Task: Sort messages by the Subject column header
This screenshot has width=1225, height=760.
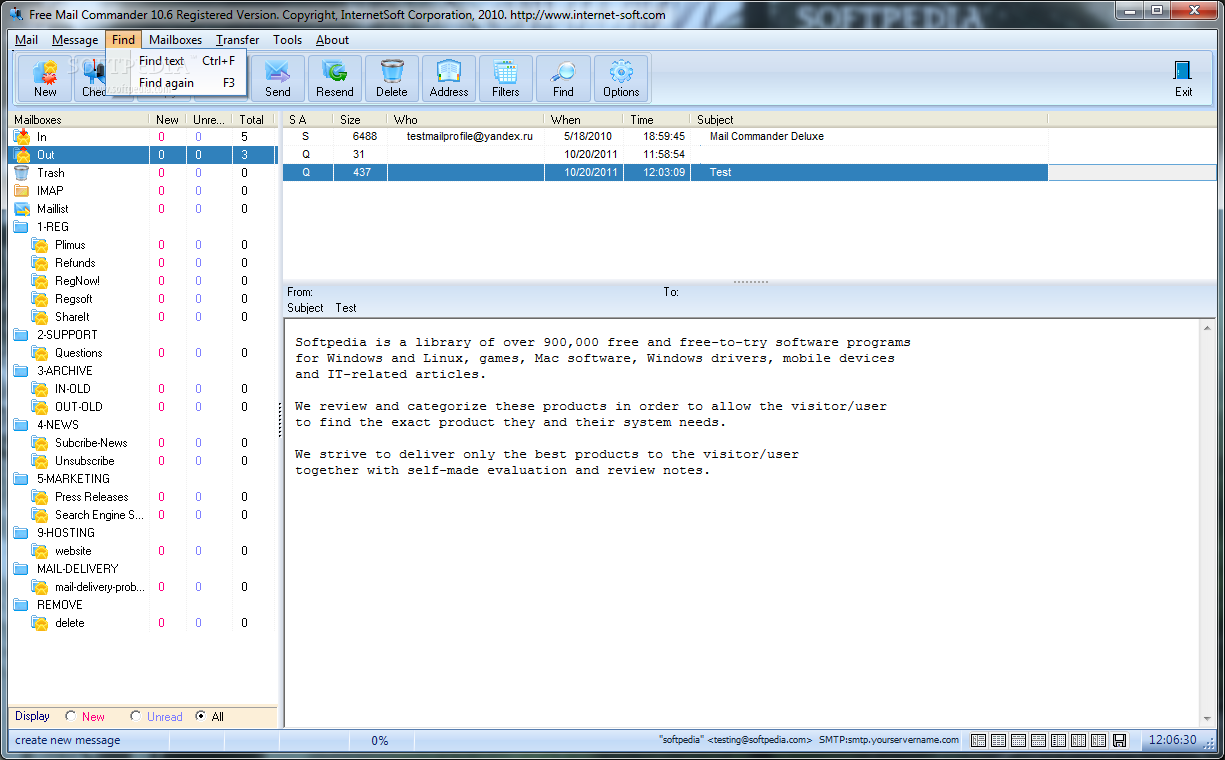Action: pos(868,120)
